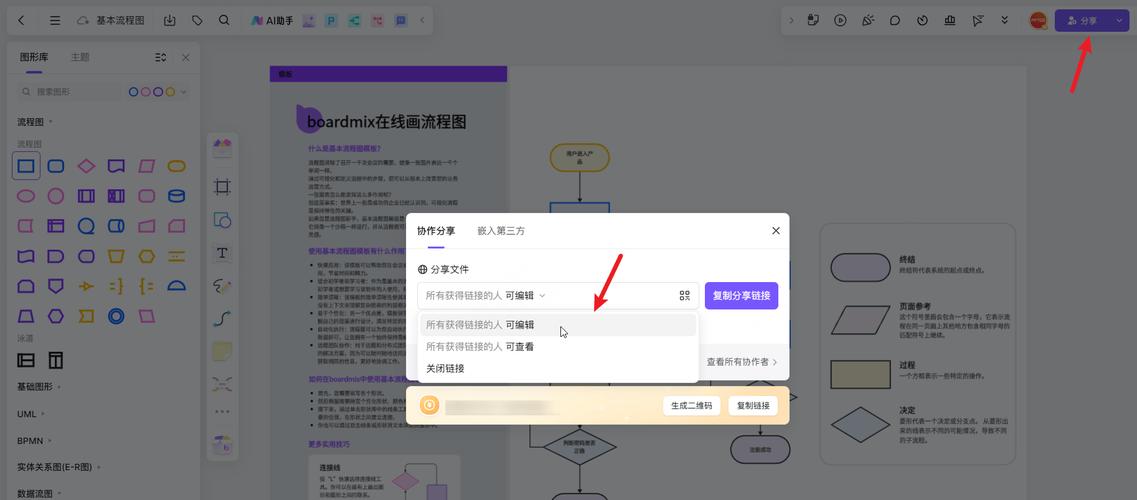The height and width of the screenshot is (500, 1137).
Task: Click the 搜索图形 search field
Action: [69, 92]
